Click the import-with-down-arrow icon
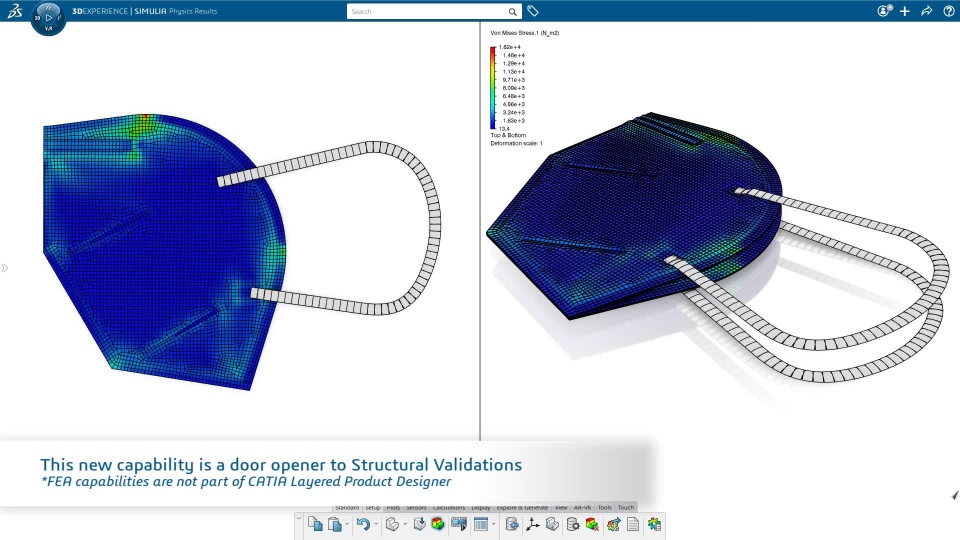The height and width of the screenshot is (540, 960). [419, 524]
